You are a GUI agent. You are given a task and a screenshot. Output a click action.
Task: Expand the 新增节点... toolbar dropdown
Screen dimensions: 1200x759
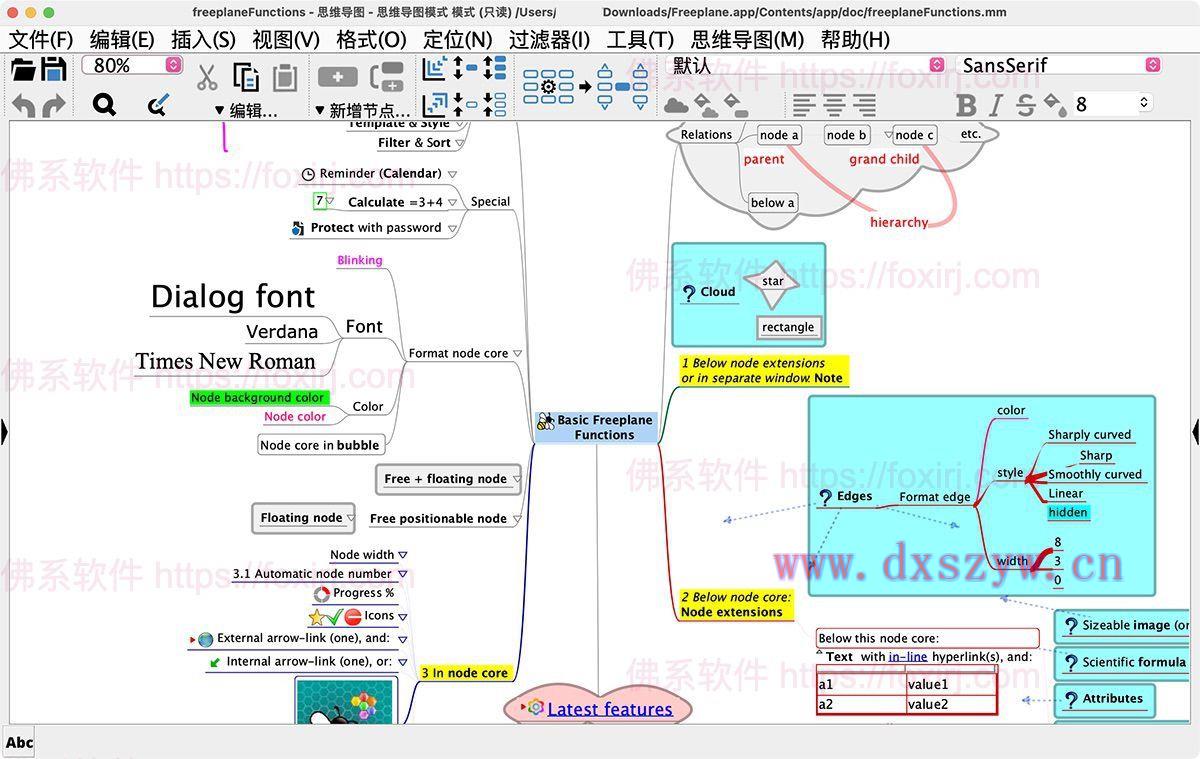[x=362, y=110]
